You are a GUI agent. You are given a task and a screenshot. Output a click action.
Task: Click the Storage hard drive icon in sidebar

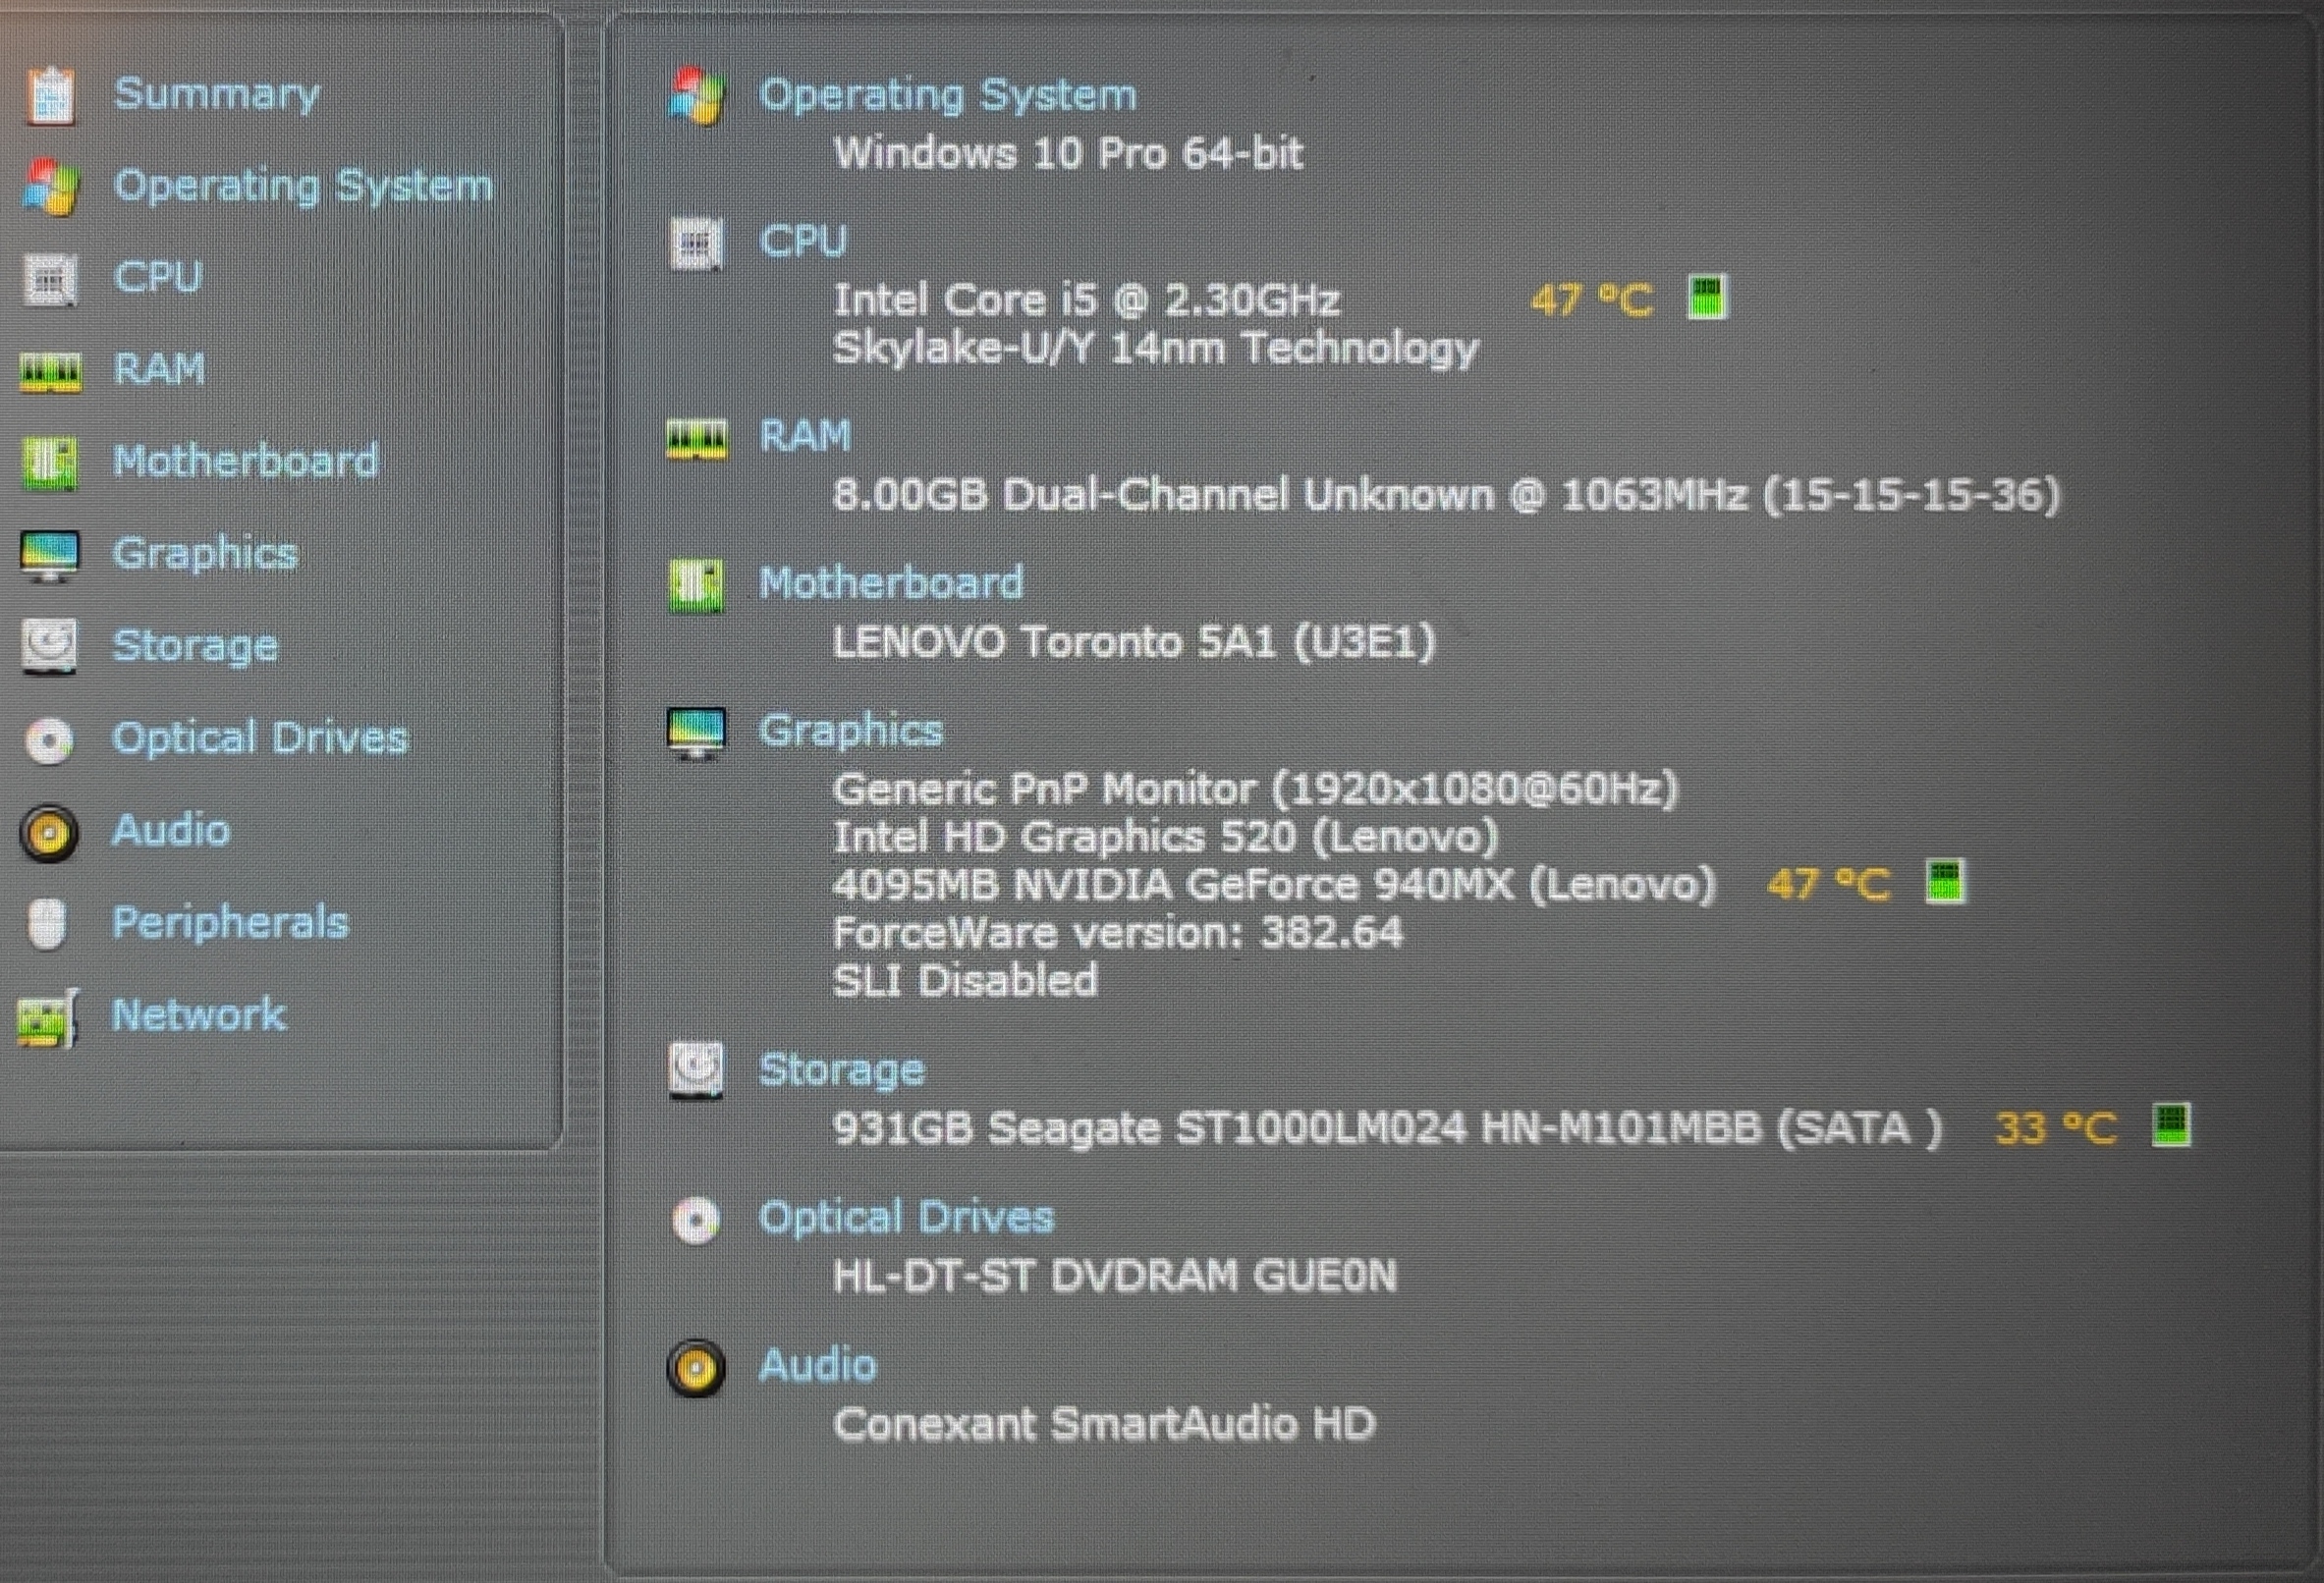[x=49, y=646]
